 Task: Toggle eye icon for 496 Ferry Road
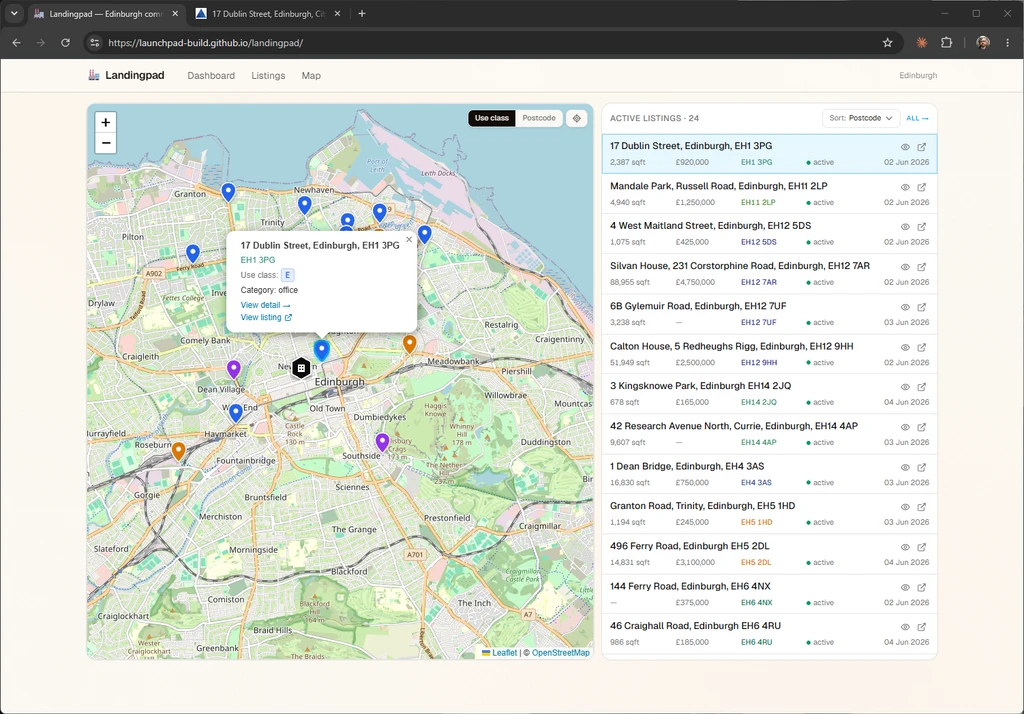tap(905, 547)
